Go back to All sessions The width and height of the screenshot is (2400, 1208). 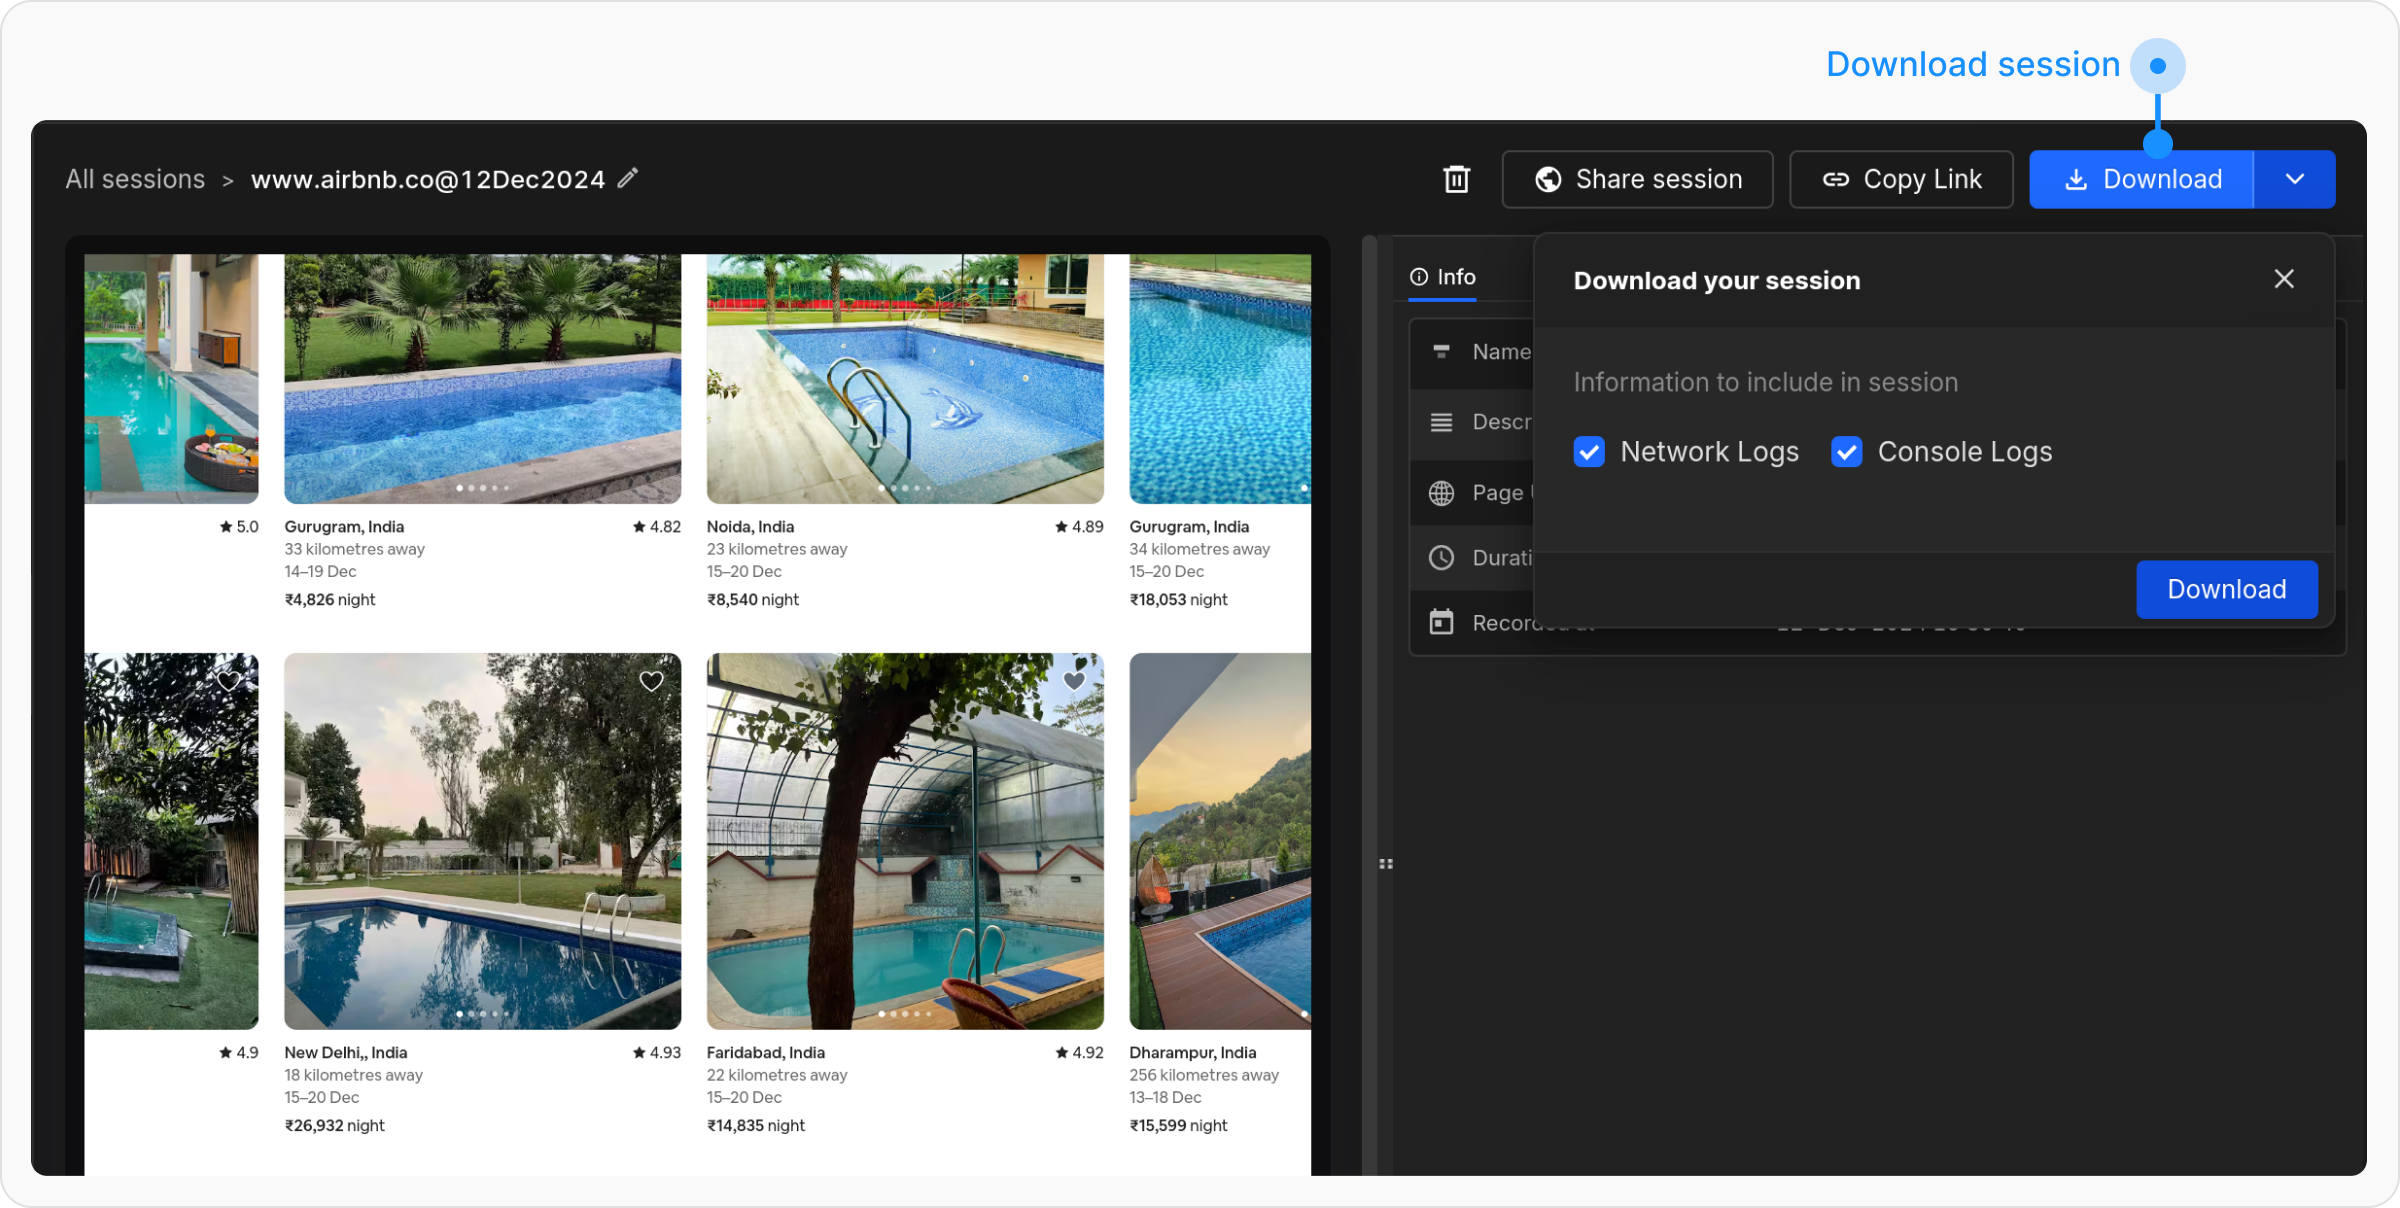coord(135,180)
